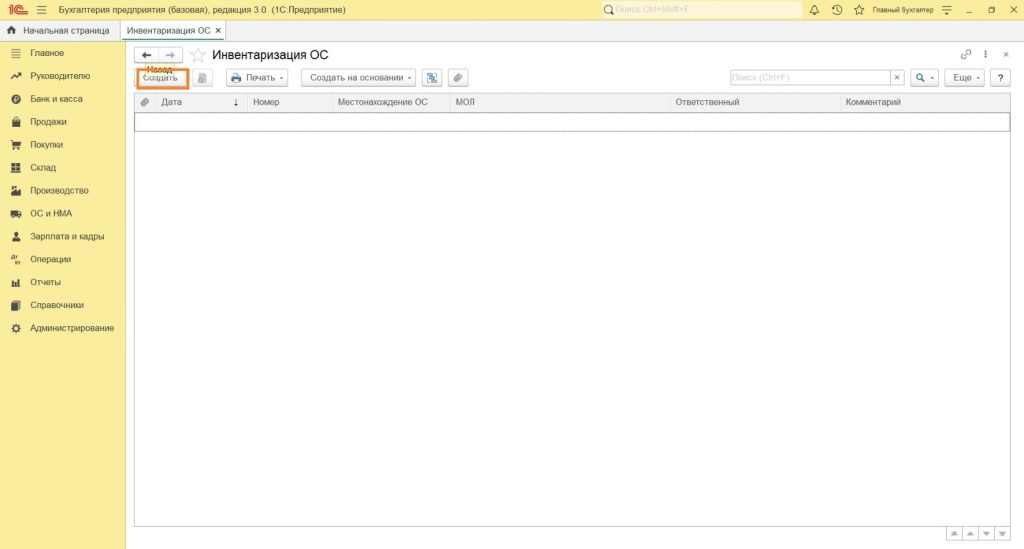The width and height of the screenshot is (1024, 549).
Task: Open the Руководителю section
Action: [x=60, y=76]
